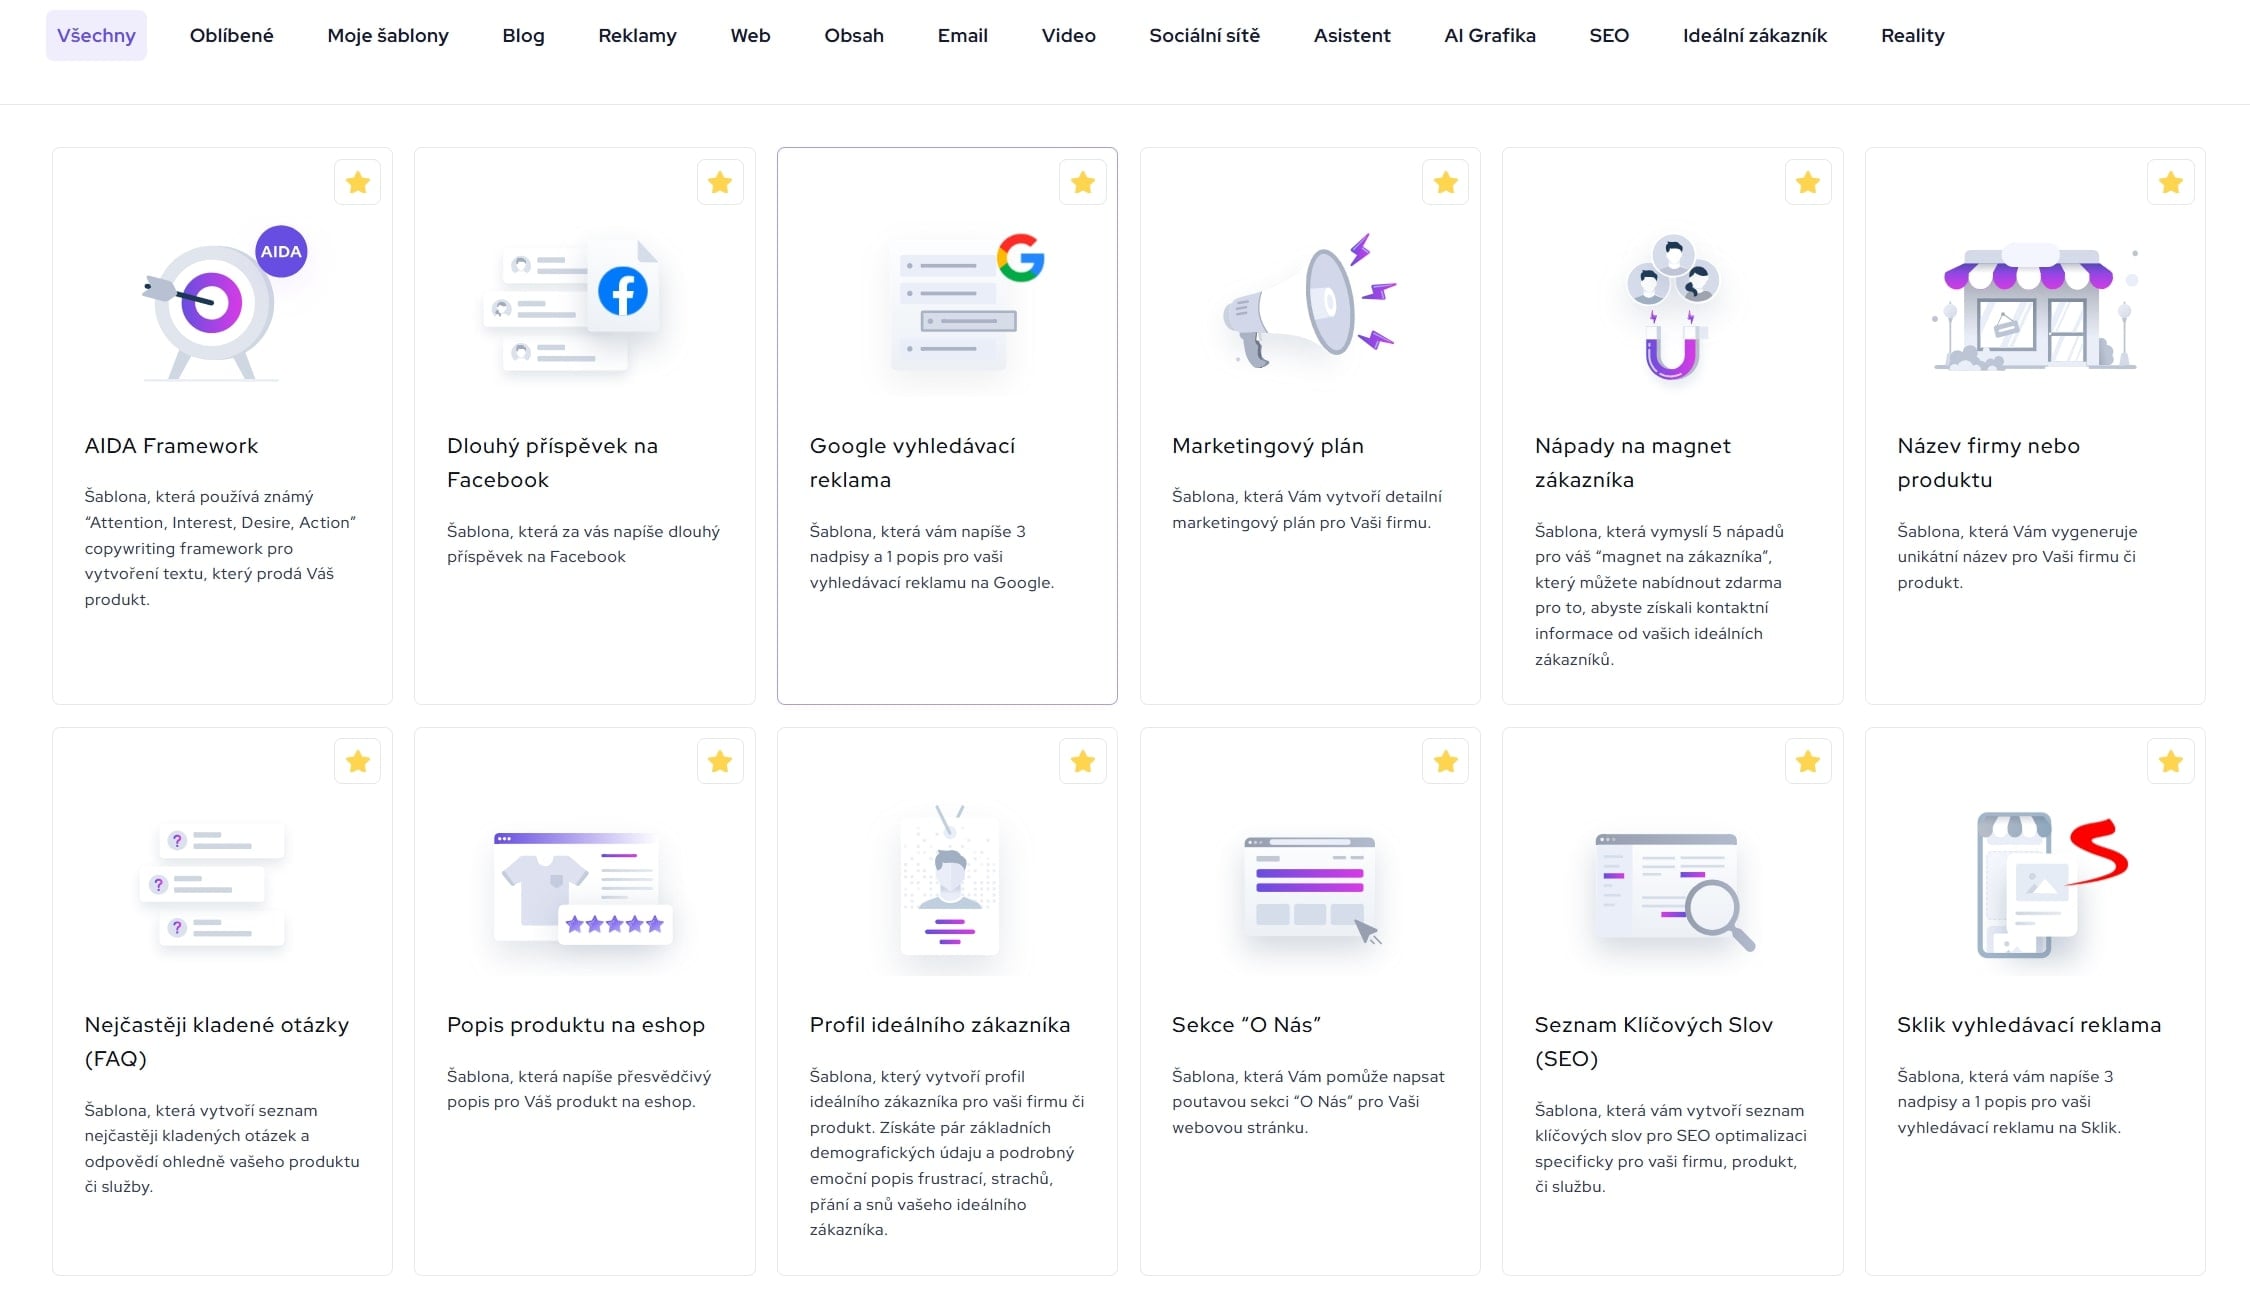Open the Sociální sítě category tab
Image resolution: width=2250 pixels, height=1295 pixels.
point(1204,36)
